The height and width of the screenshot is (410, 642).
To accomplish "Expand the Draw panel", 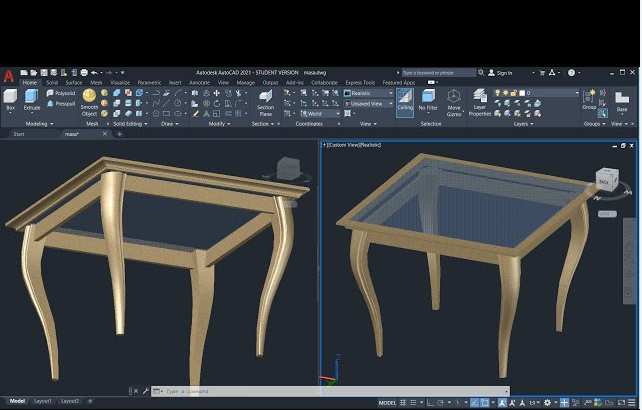I will pyautogui.click(x=170, y=124).
